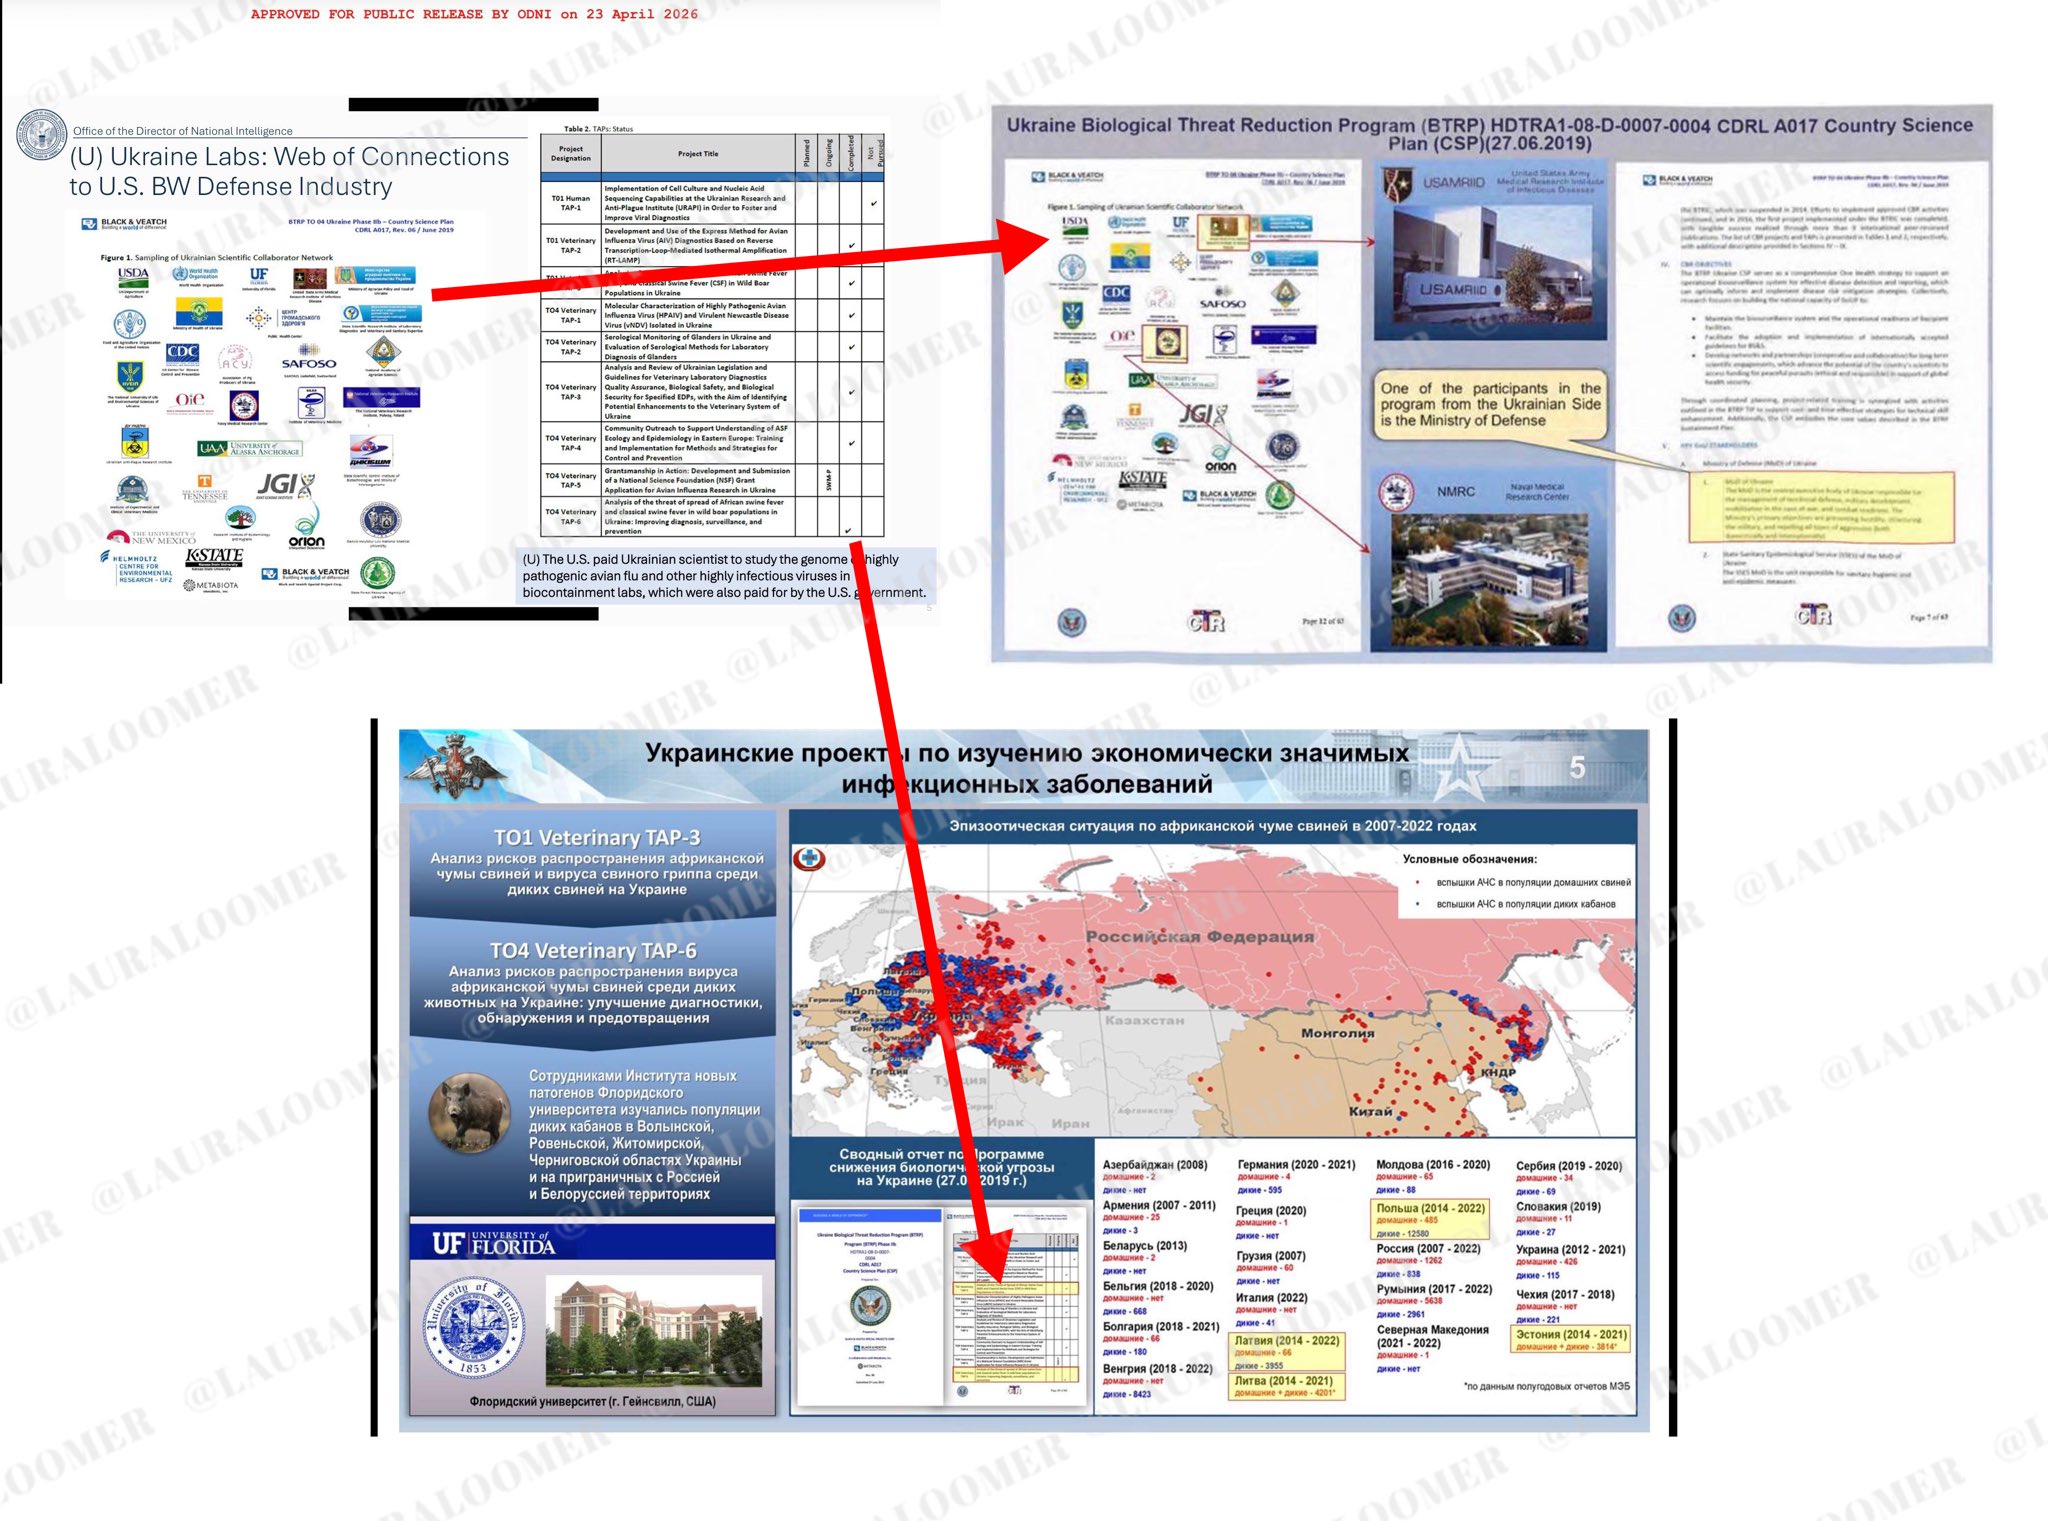Click the Russian MoD eagle emblem on bottom slide

pyautogui.click(x=453, y=768)
